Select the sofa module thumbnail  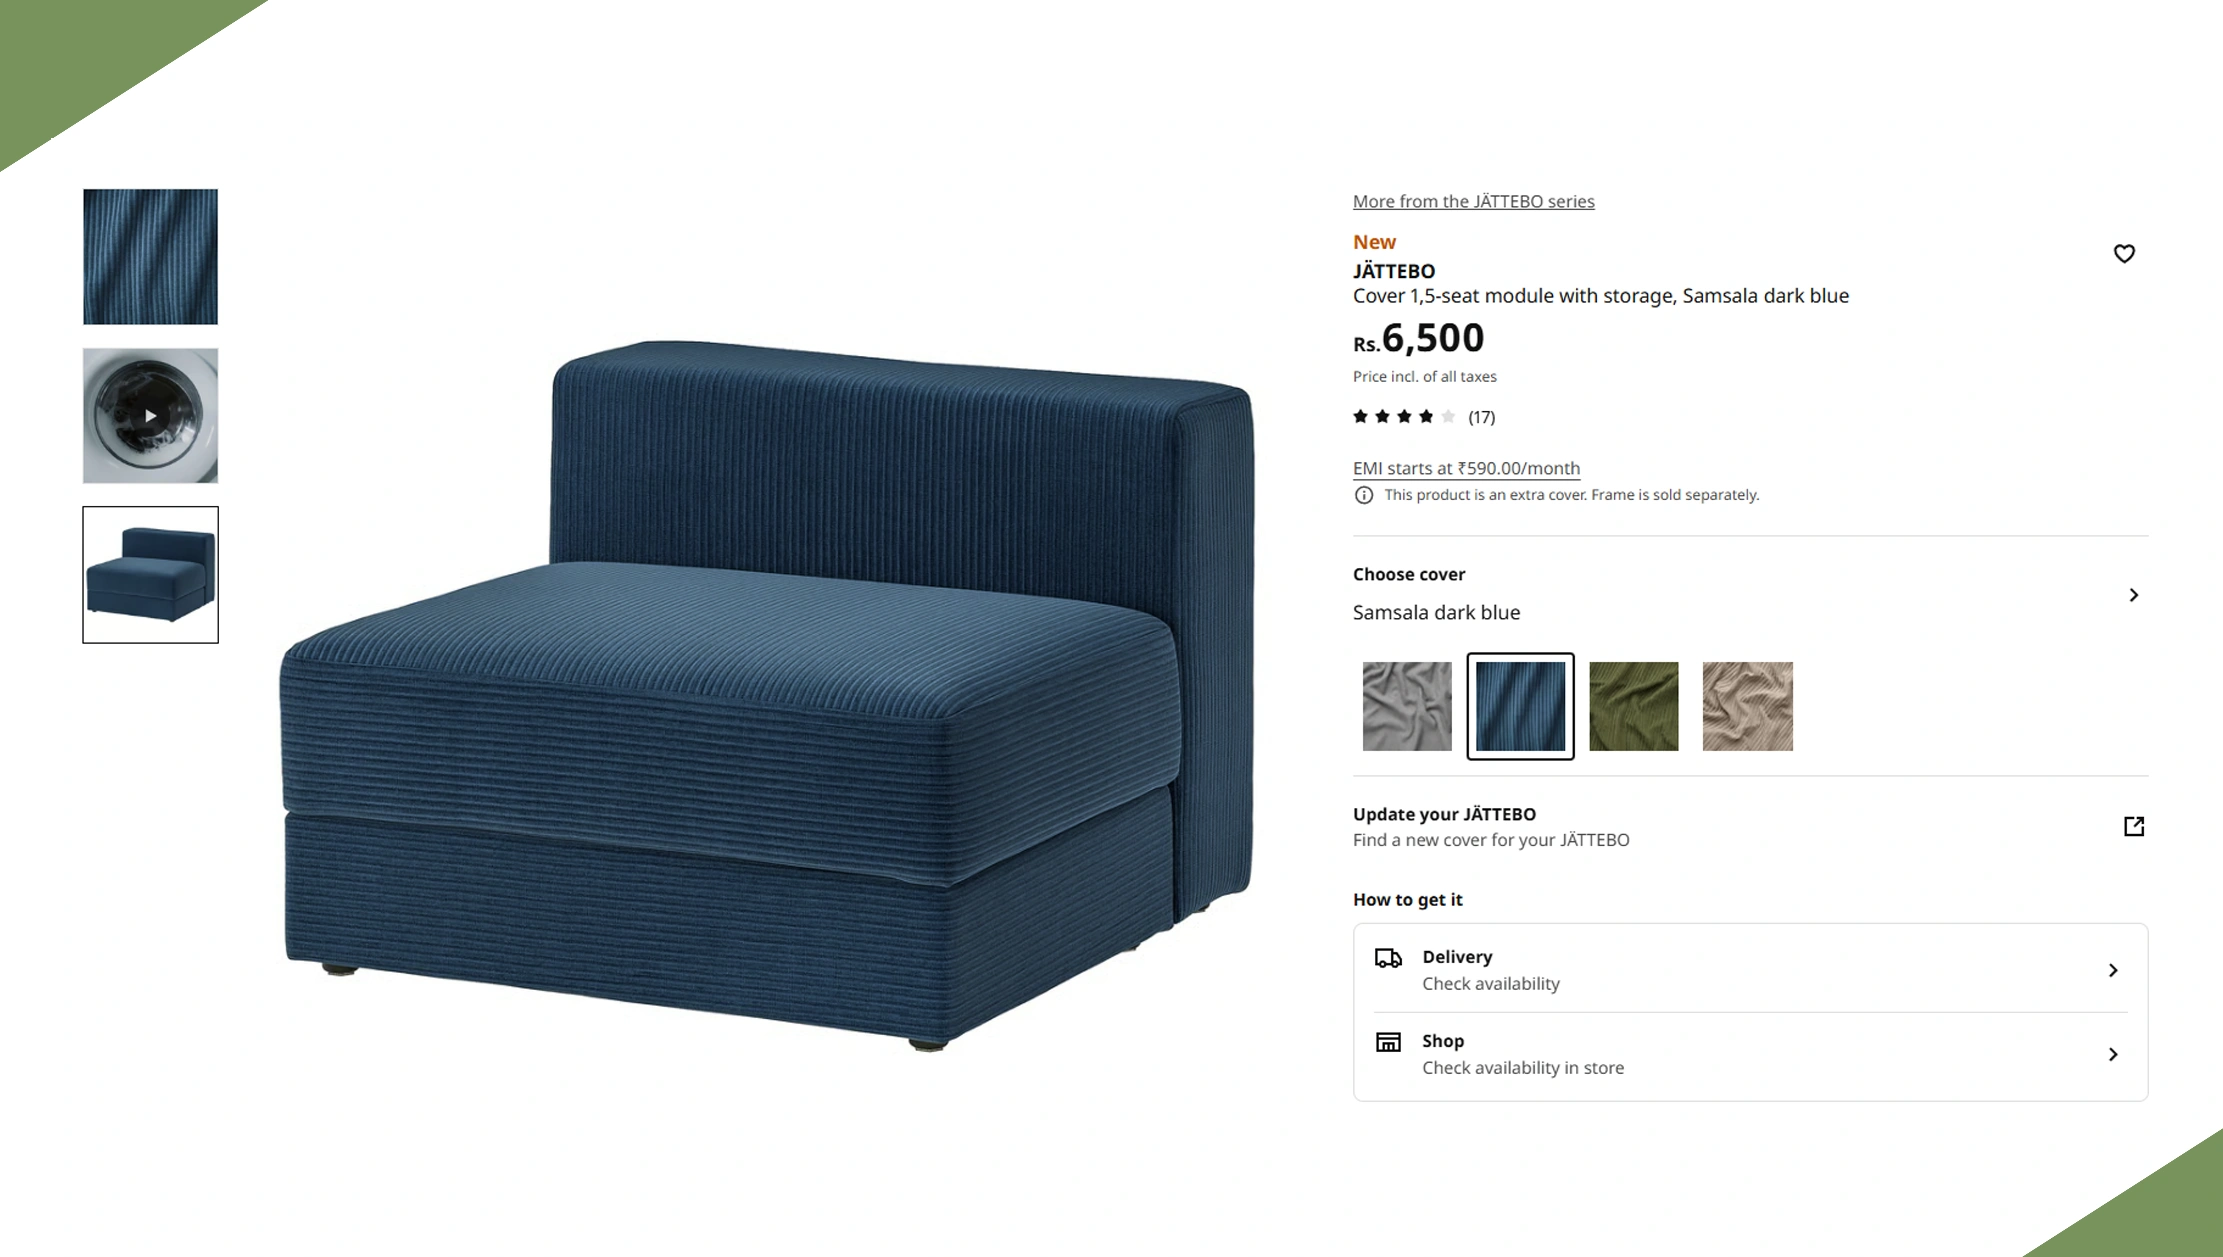point(150,575)
